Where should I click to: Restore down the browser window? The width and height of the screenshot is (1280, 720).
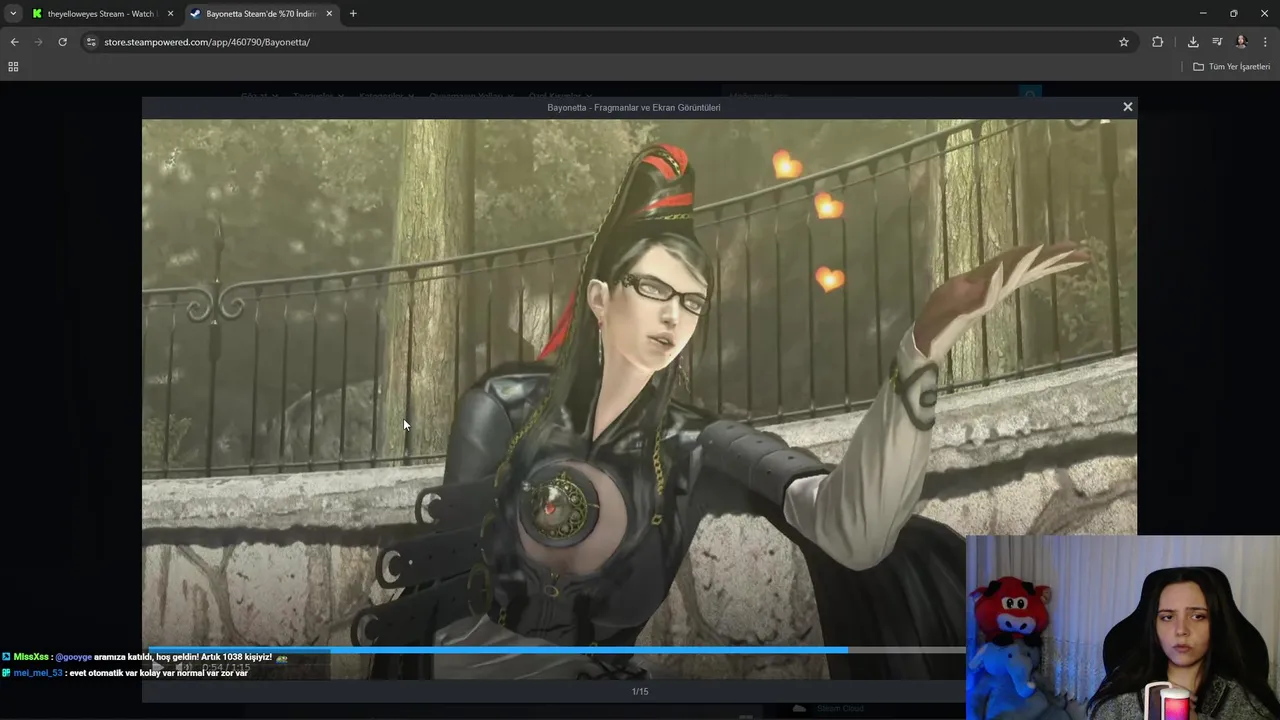[1234, 13]
